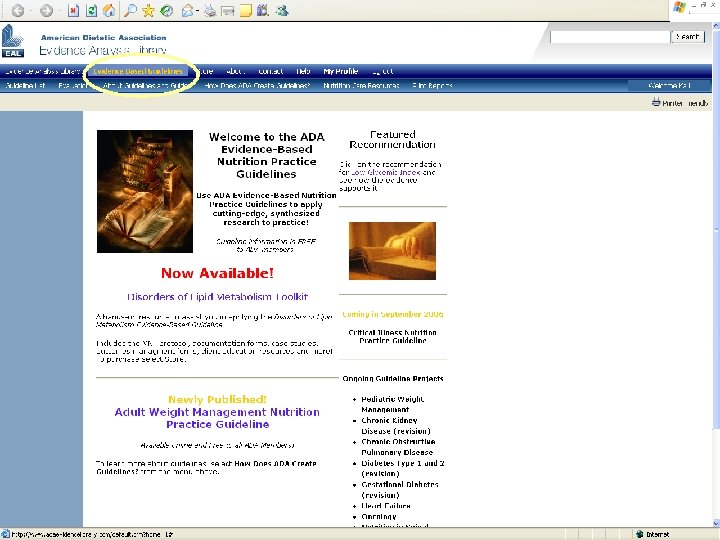Open the Mail icon dropdown arrow

click(197, 11)
